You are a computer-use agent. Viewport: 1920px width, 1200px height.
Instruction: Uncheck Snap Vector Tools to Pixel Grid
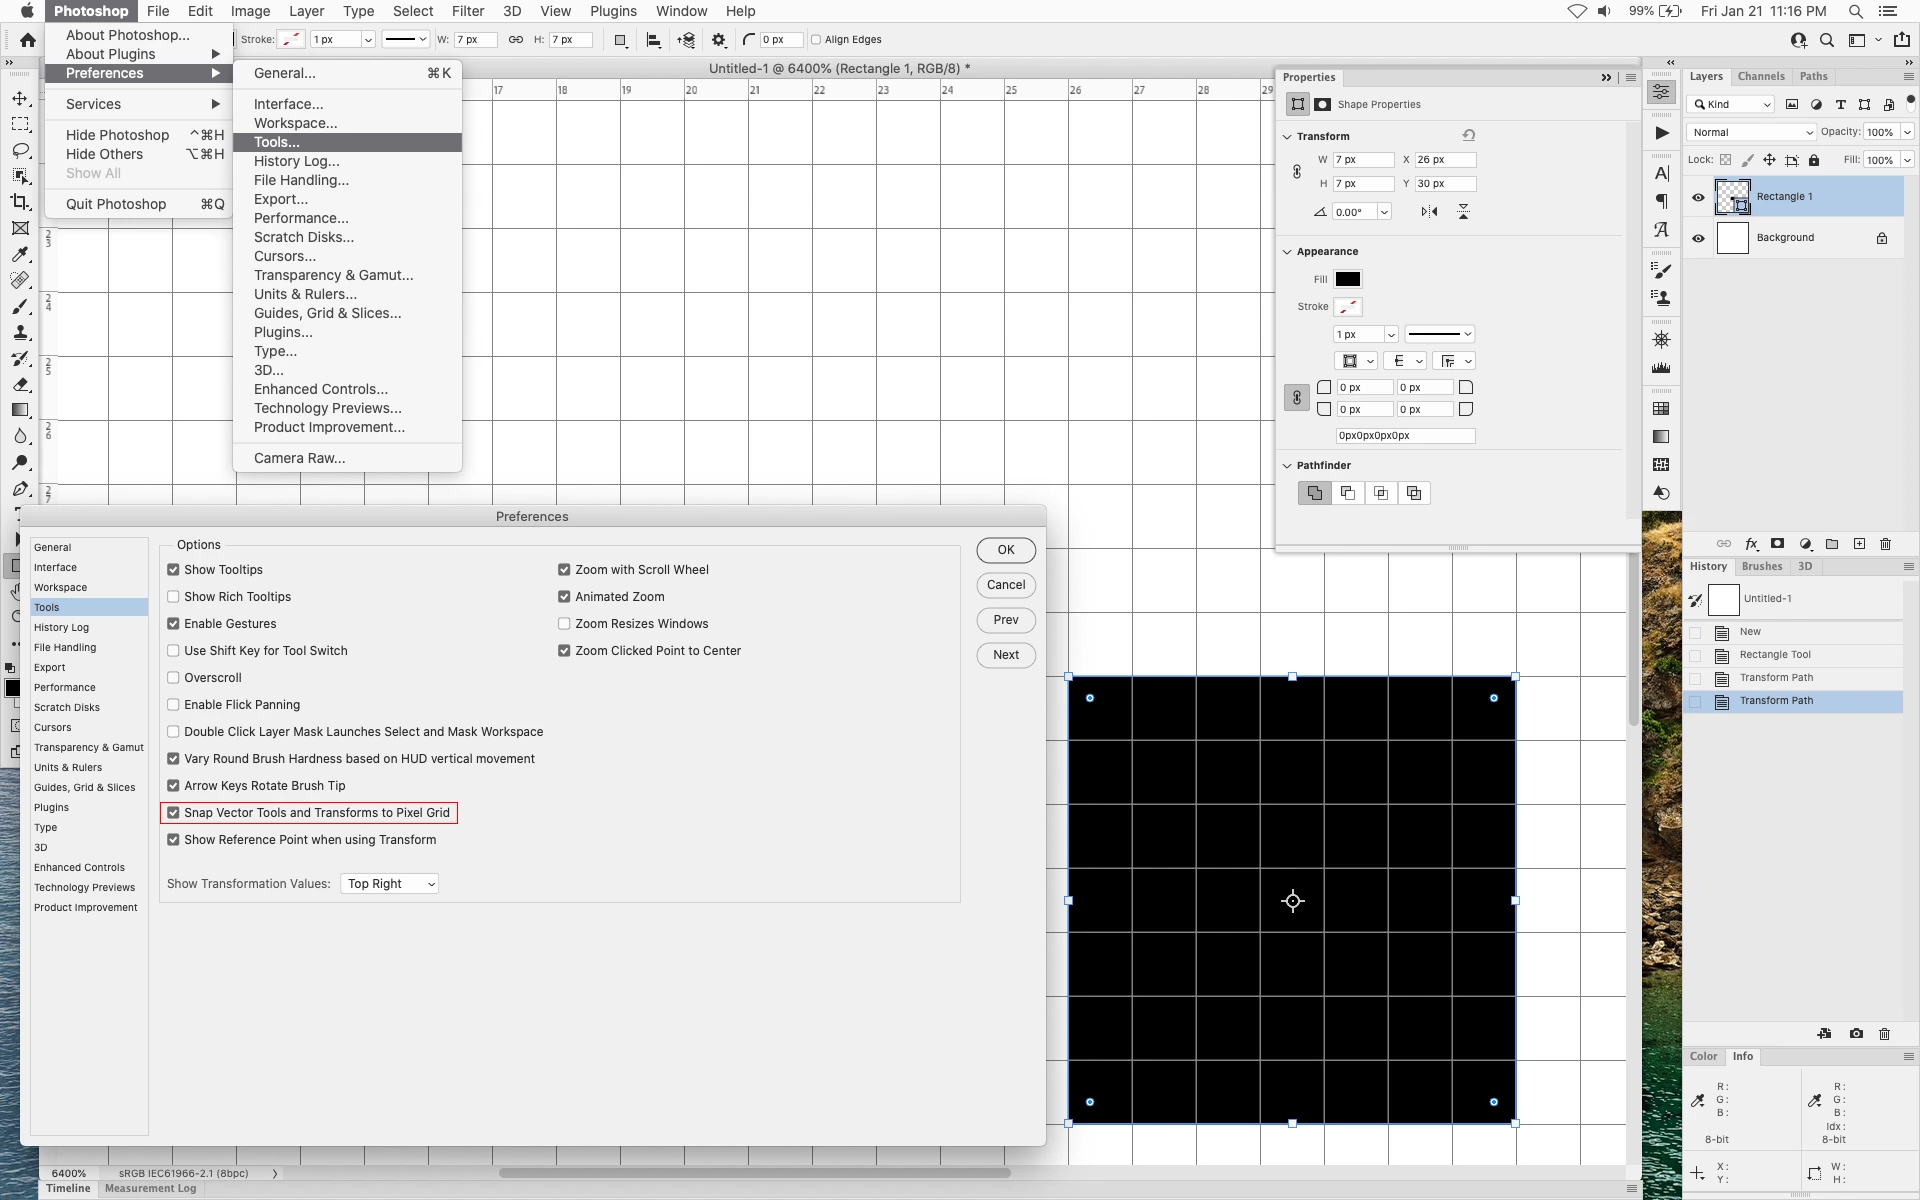tap(173, 813)
